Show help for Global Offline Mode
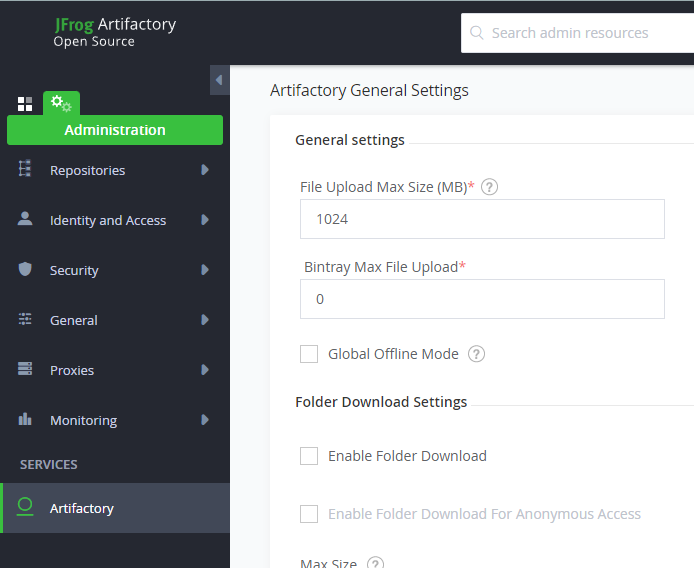 click(x=476, y=354)
